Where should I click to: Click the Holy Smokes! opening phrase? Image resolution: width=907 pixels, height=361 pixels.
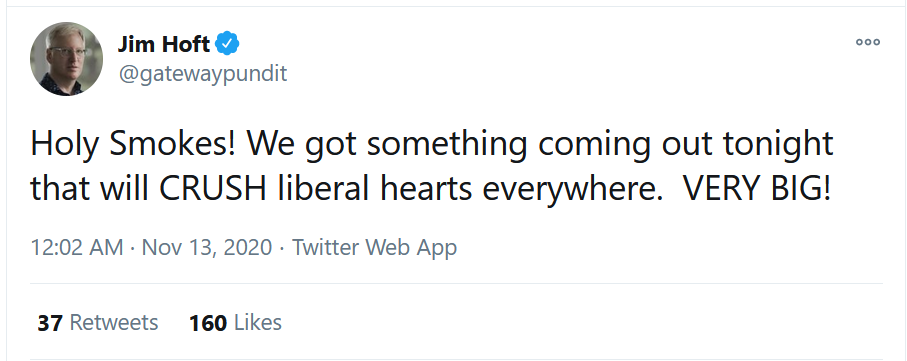point(133,145)
